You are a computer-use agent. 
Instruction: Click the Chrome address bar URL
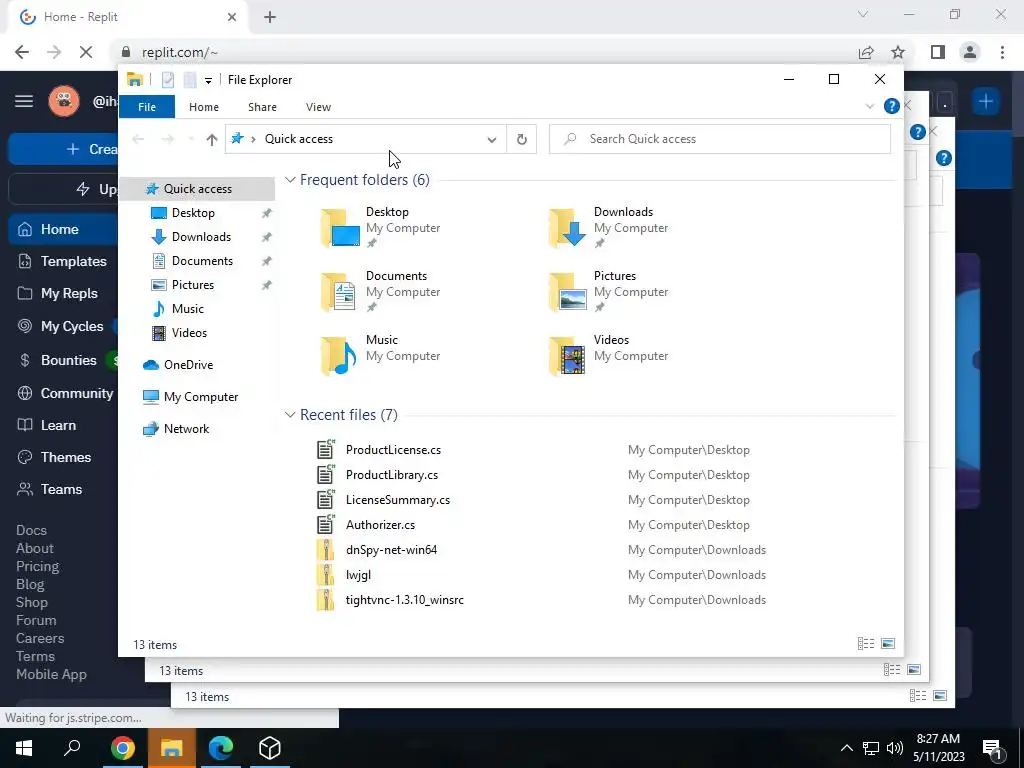(x=180, y=52)
